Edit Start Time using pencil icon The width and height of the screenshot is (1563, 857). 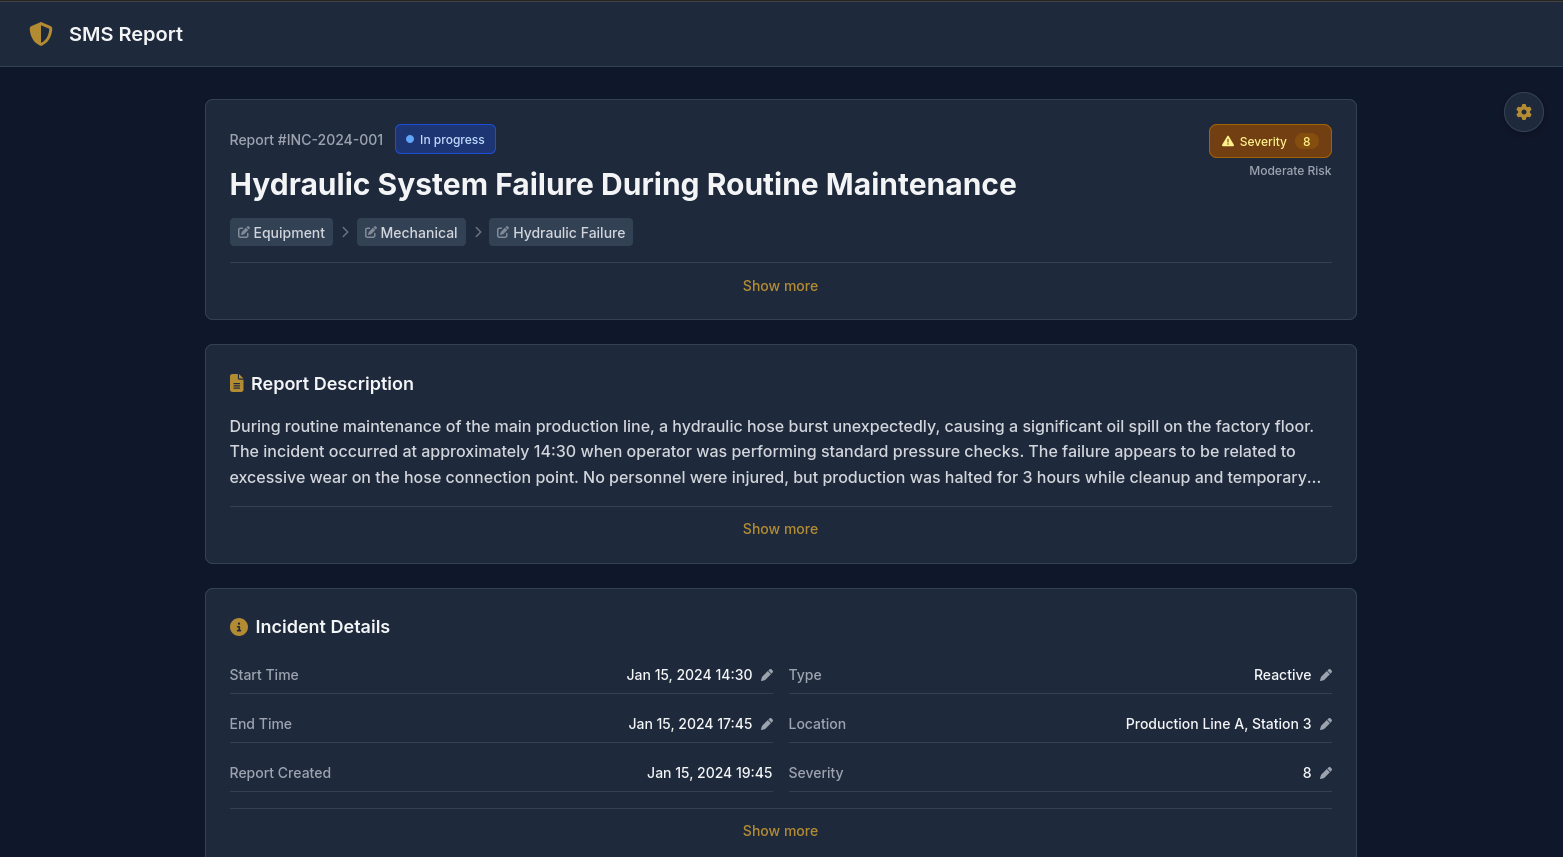(767, 675)
